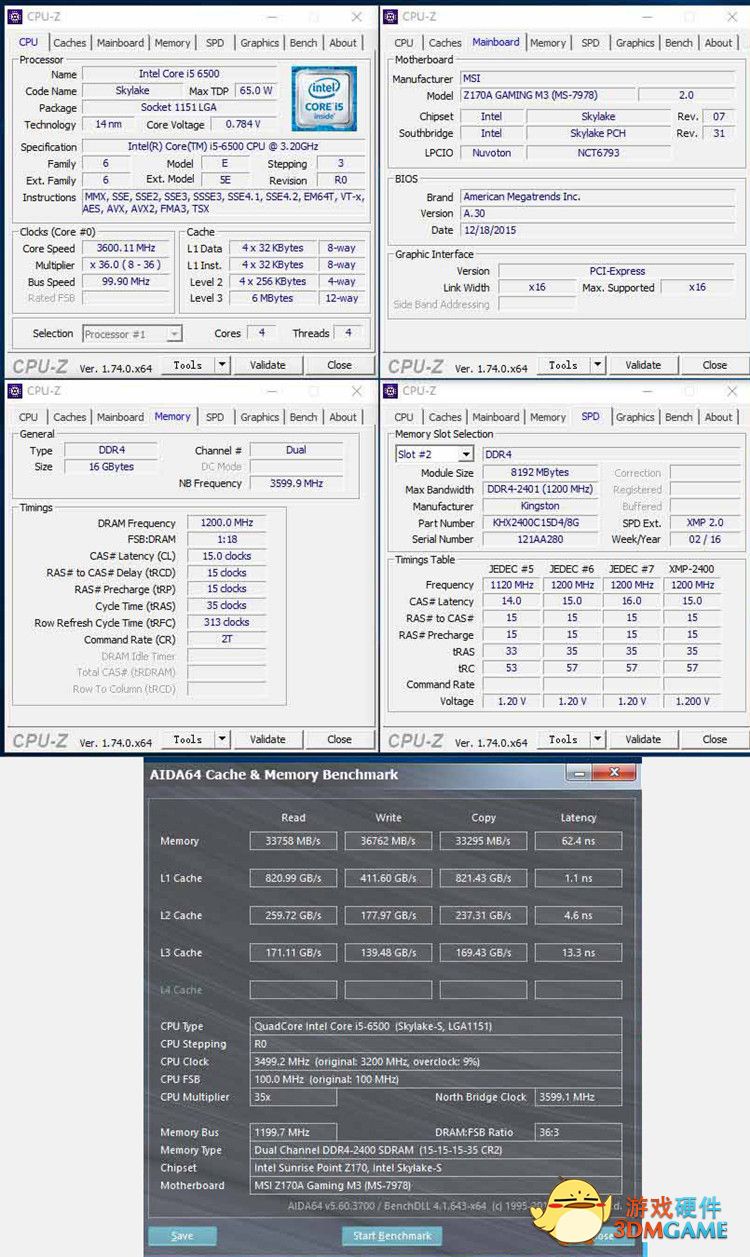This screenshot has height=1257, width=750.
Task: Open the SPD tab in the motherboard window
Action: click(x=591, y=43)
